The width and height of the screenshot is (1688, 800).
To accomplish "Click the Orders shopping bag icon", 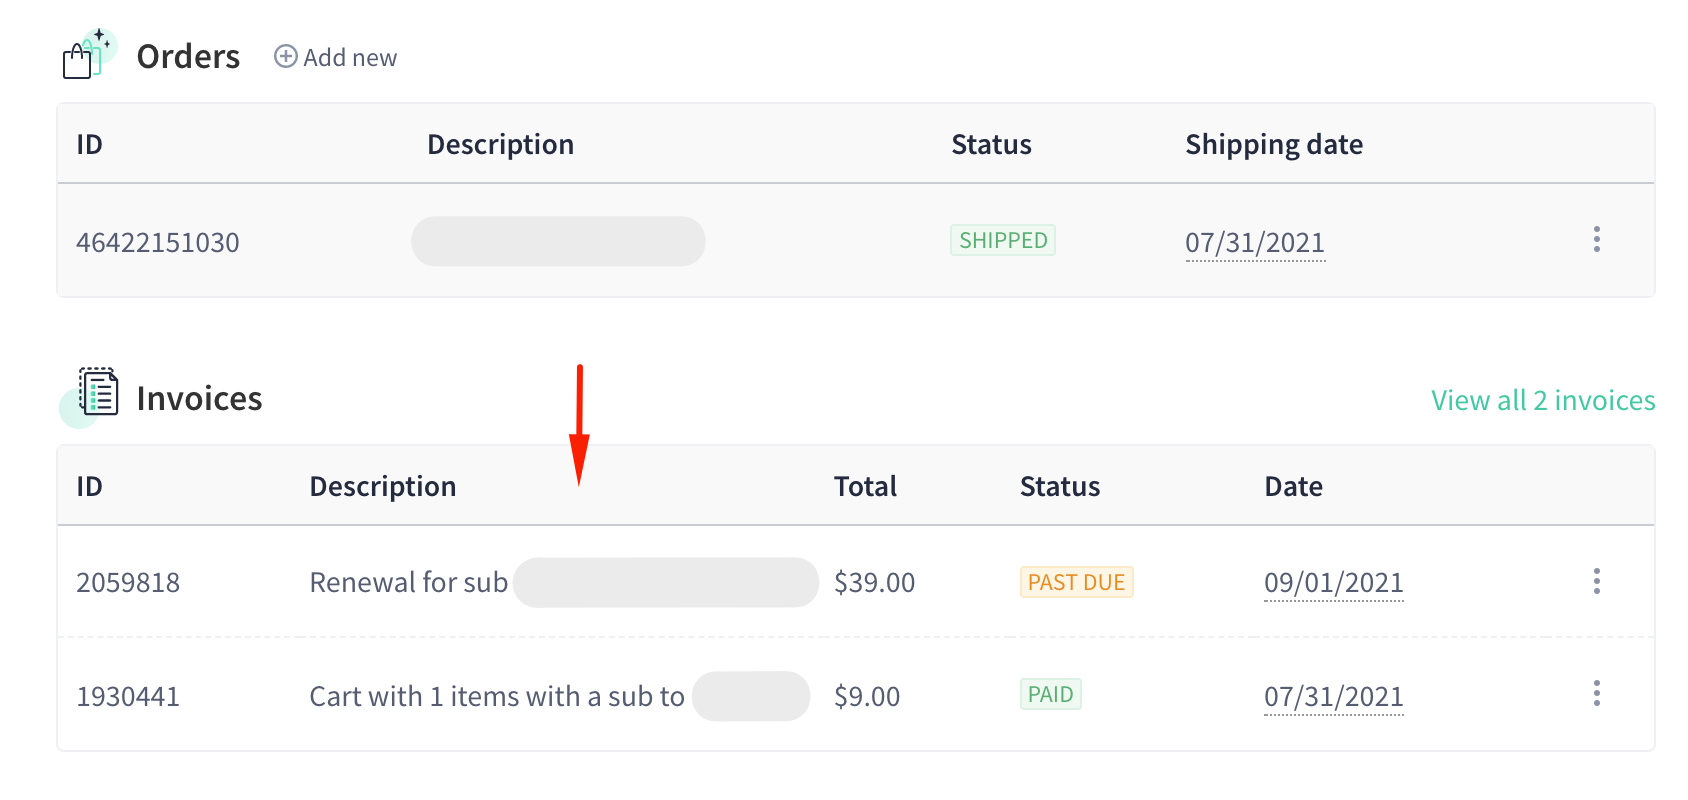I will (x=86, y=55).
